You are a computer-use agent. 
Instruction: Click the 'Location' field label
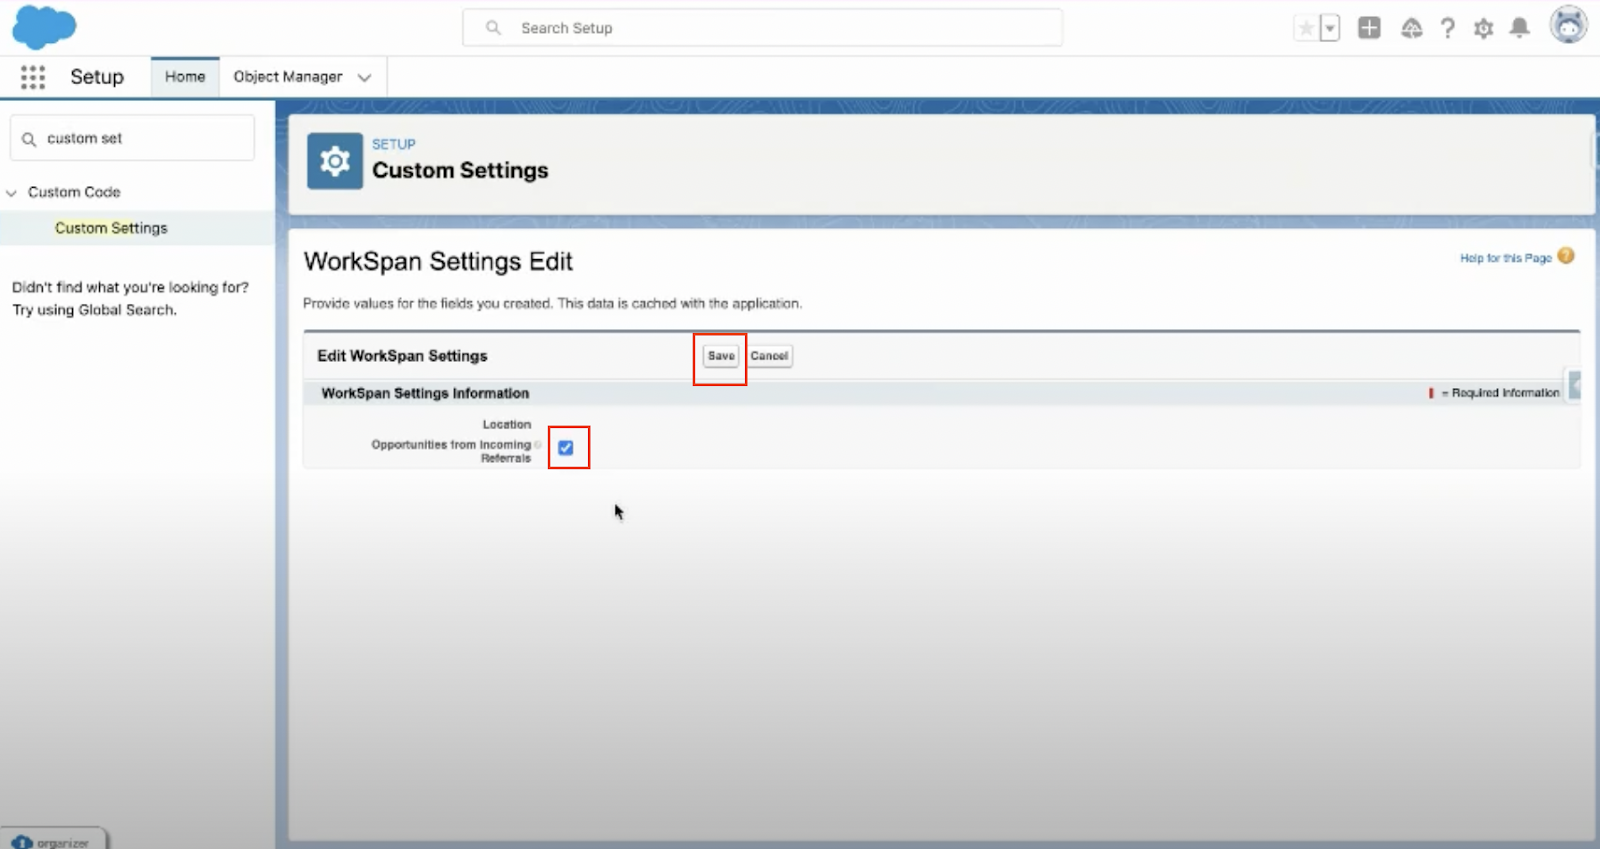click(507, 424)
